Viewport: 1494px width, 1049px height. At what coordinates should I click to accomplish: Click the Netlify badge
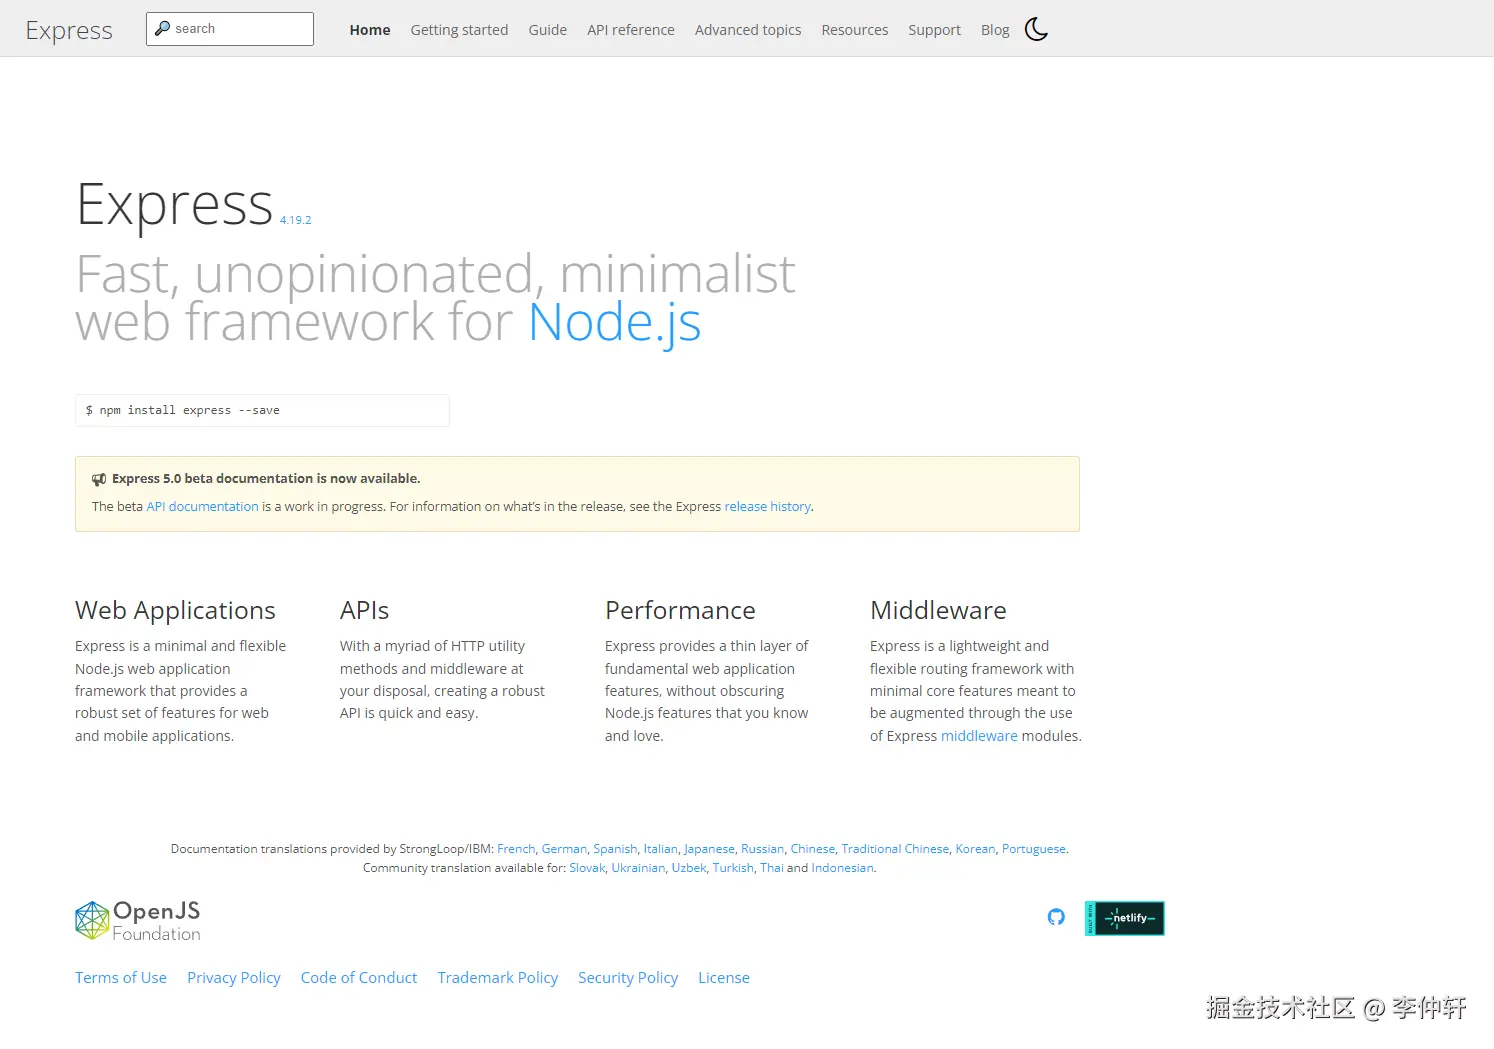1125,918
